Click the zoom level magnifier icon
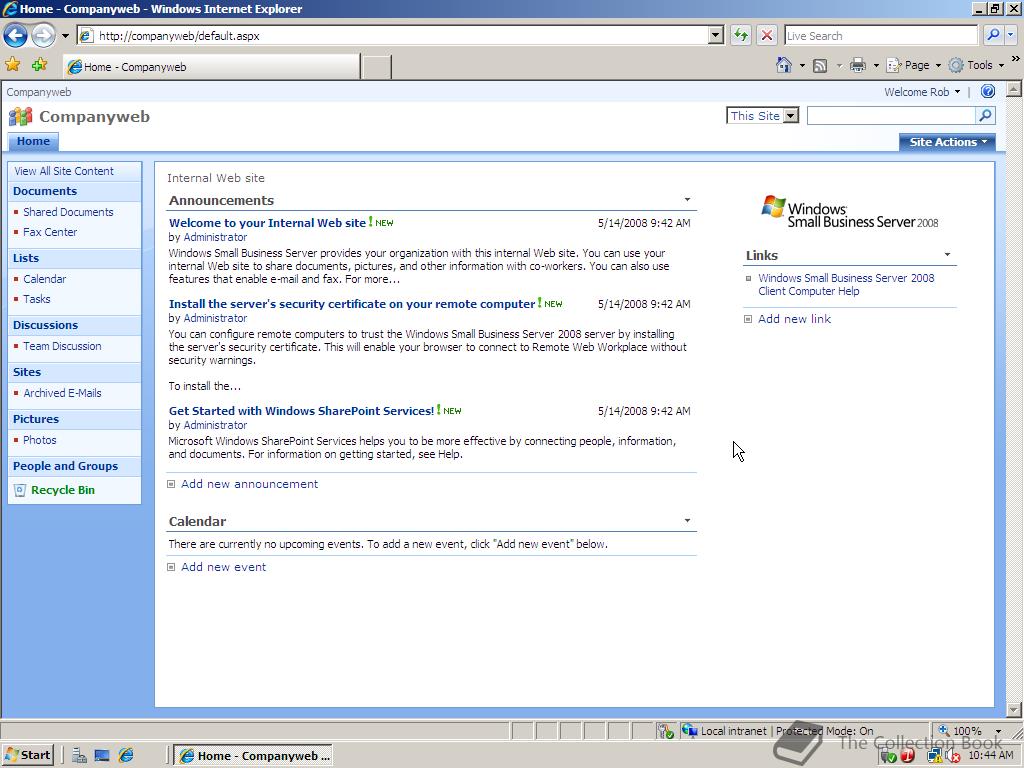This screenshot has width=1024, height=768. [x=944, y=730]
